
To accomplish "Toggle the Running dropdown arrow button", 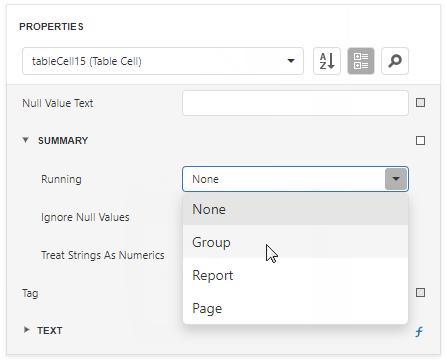I will click(396, 179).
